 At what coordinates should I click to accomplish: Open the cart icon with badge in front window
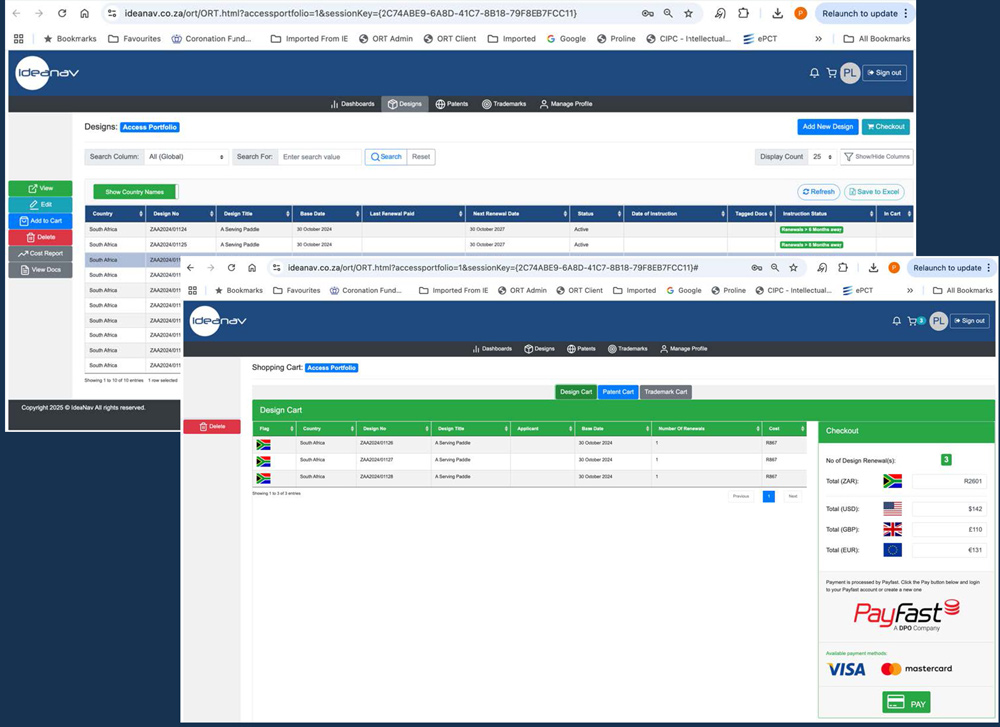pyautogui.click(x=916, y=321)
